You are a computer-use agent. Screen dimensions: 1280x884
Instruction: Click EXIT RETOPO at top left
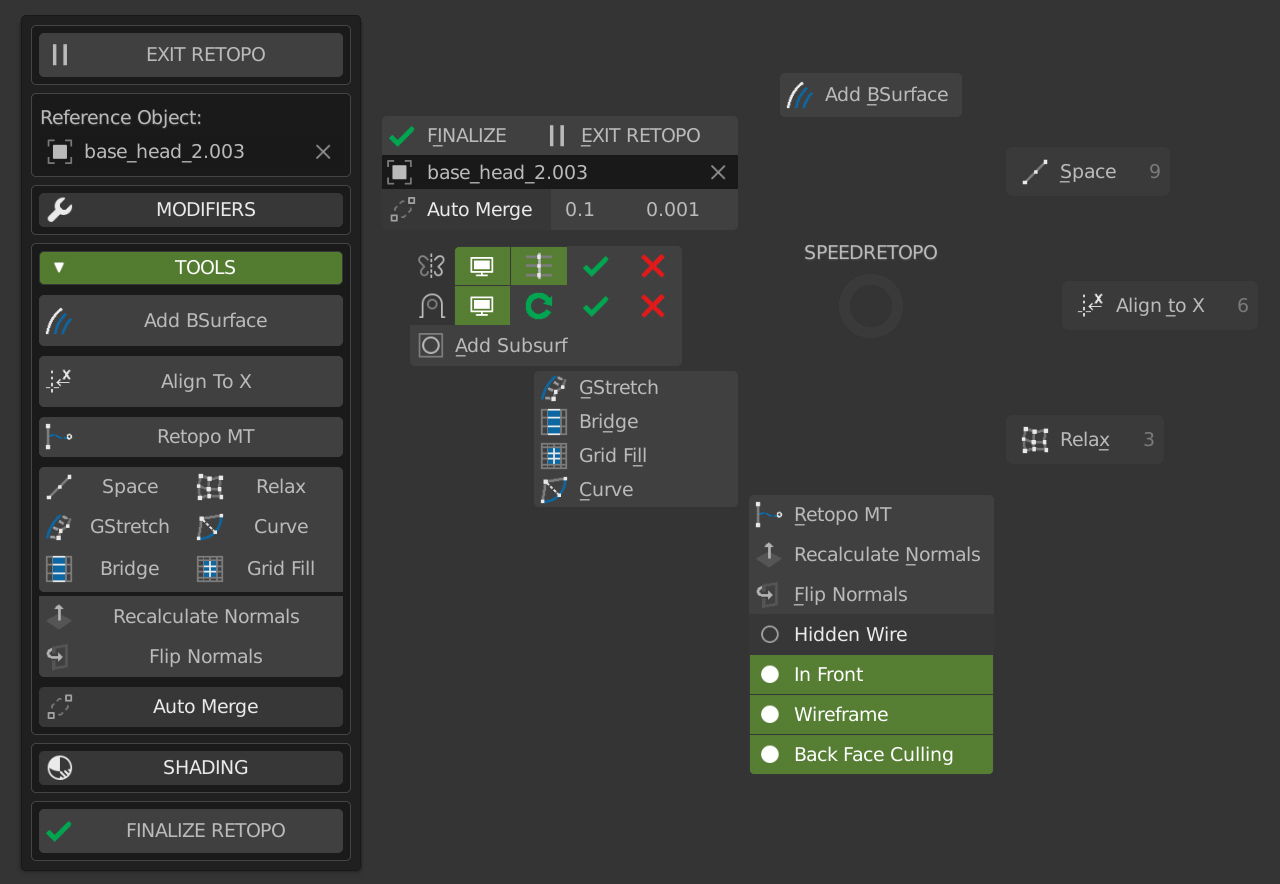coord(191,54)
